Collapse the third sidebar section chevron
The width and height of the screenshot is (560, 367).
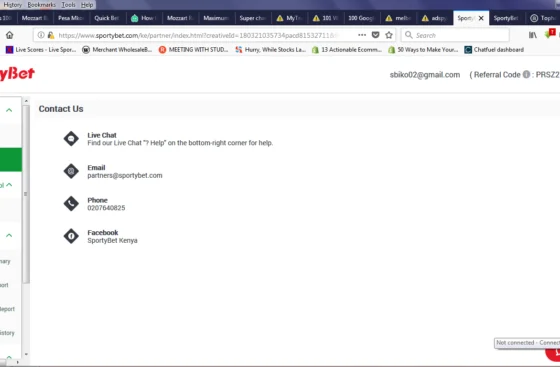(9, 235)
